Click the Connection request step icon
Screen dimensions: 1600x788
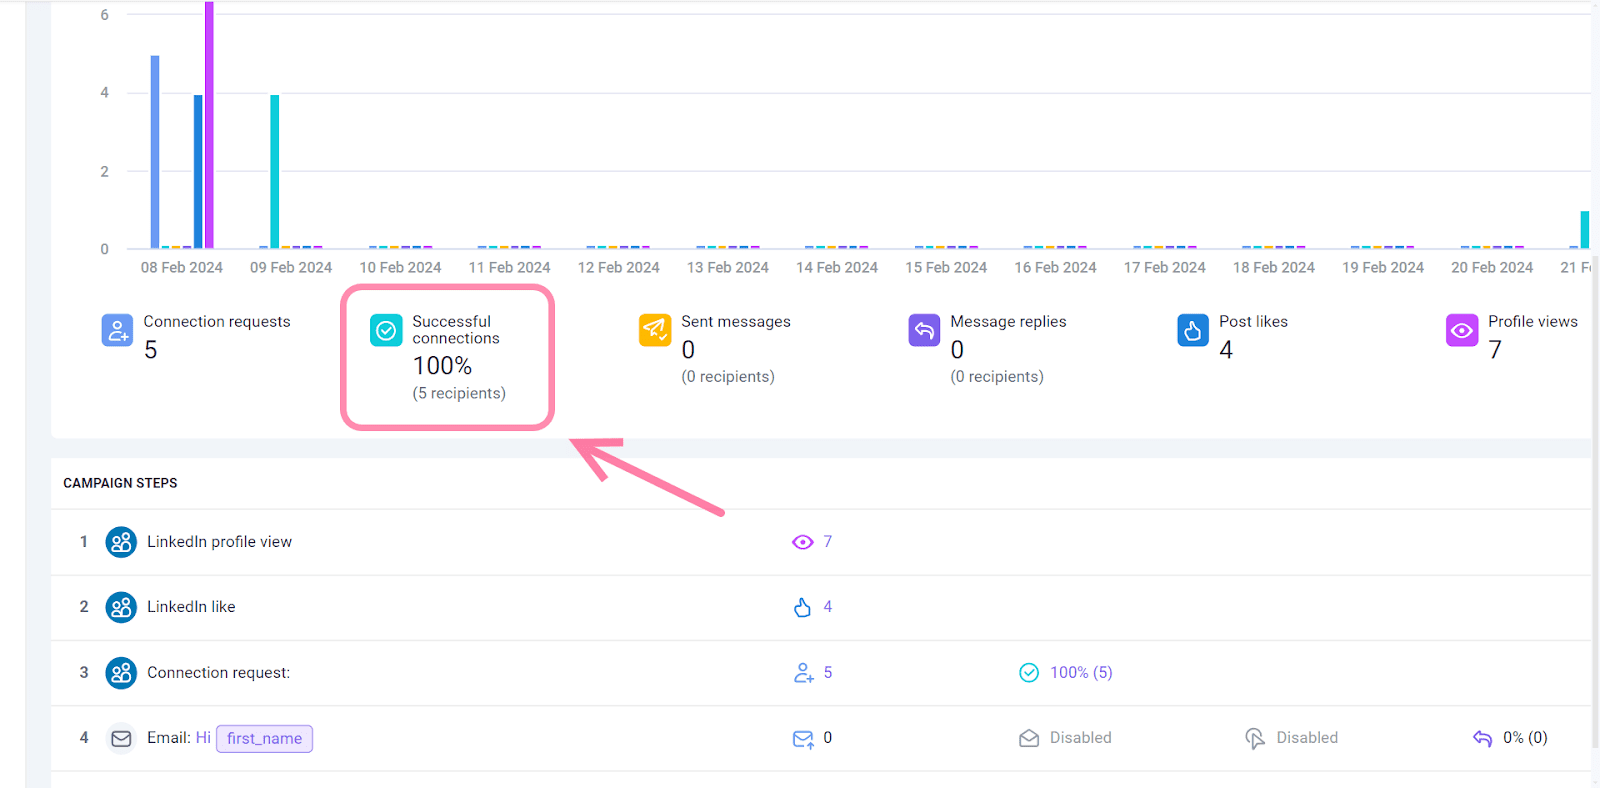click(121, 673)
